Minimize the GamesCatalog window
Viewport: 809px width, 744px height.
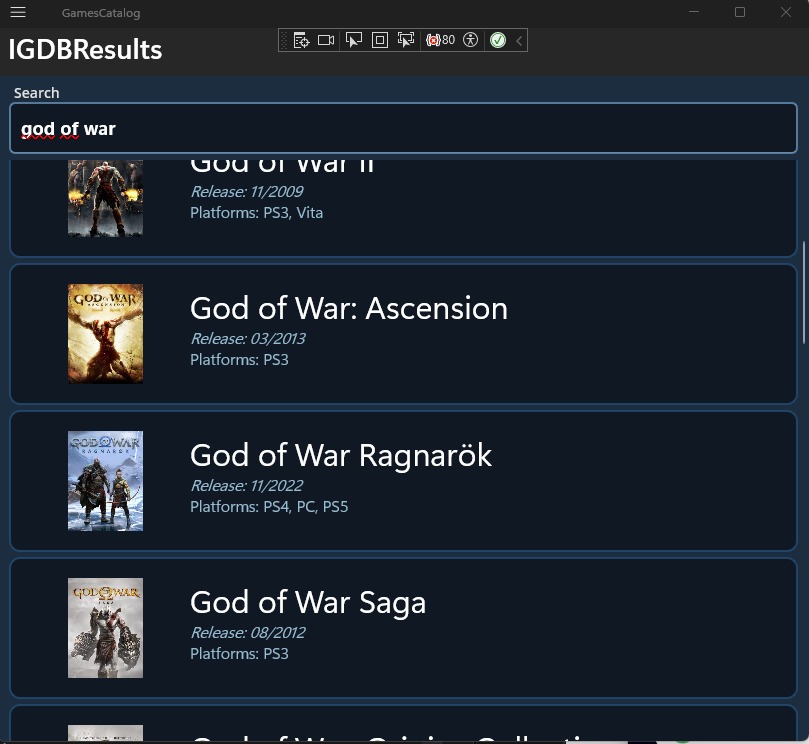[x=694, y=12]
